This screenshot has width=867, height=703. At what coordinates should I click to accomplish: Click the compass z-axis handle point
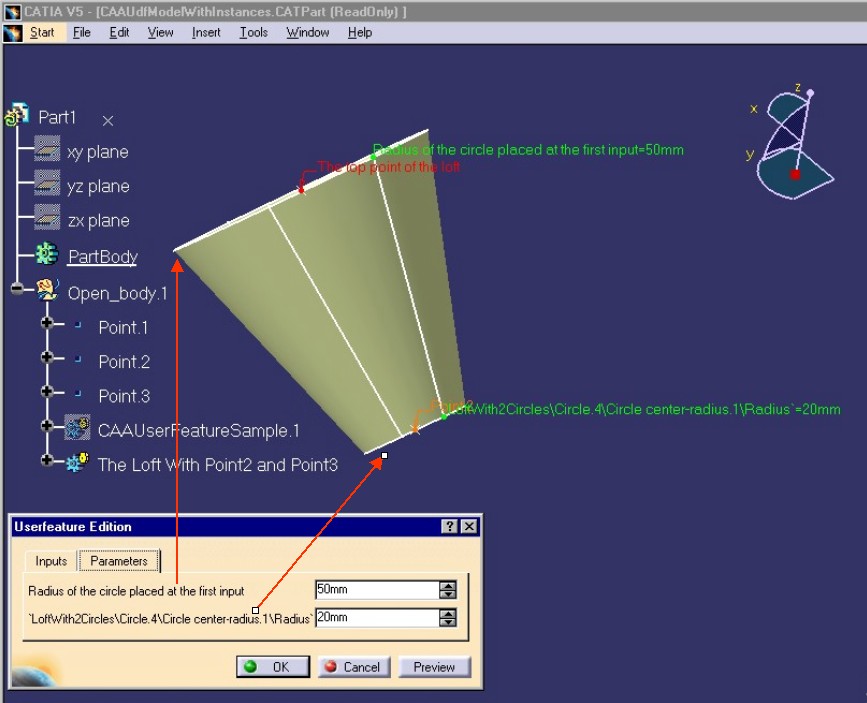[810, 93]
